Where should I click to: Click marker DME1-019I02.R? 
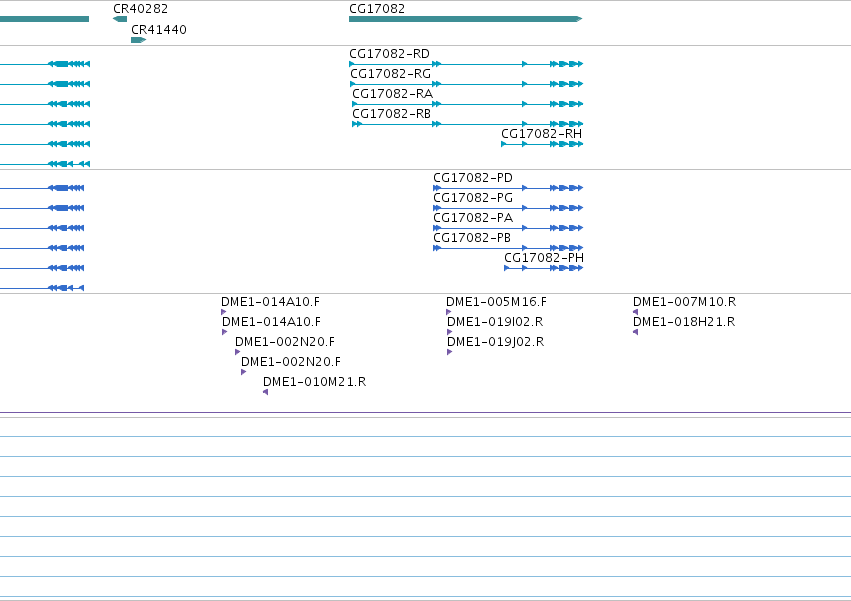point(449,332)
